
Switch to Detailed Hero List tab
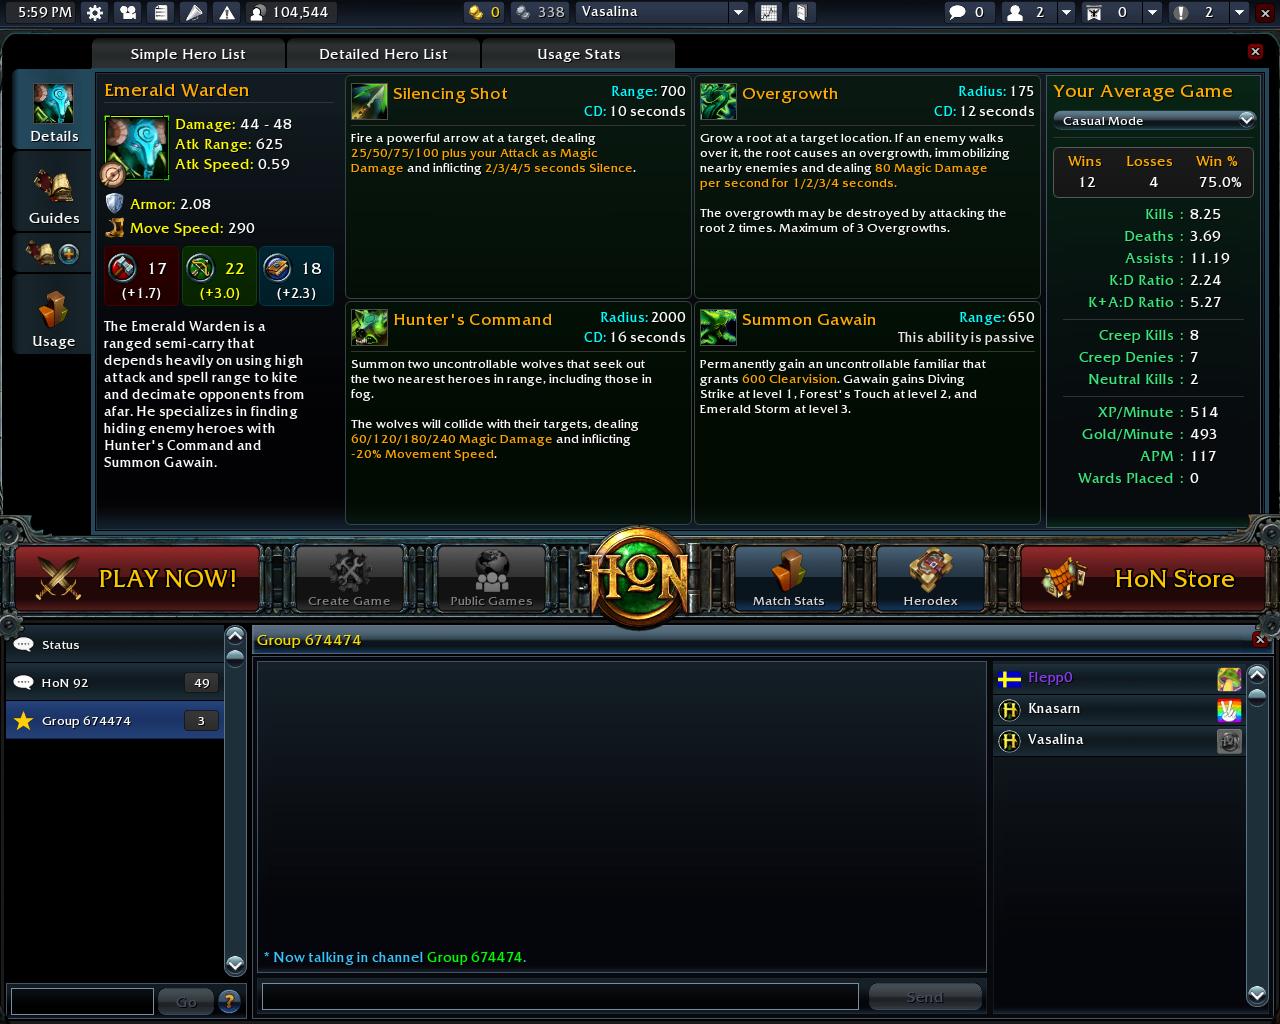383,54
